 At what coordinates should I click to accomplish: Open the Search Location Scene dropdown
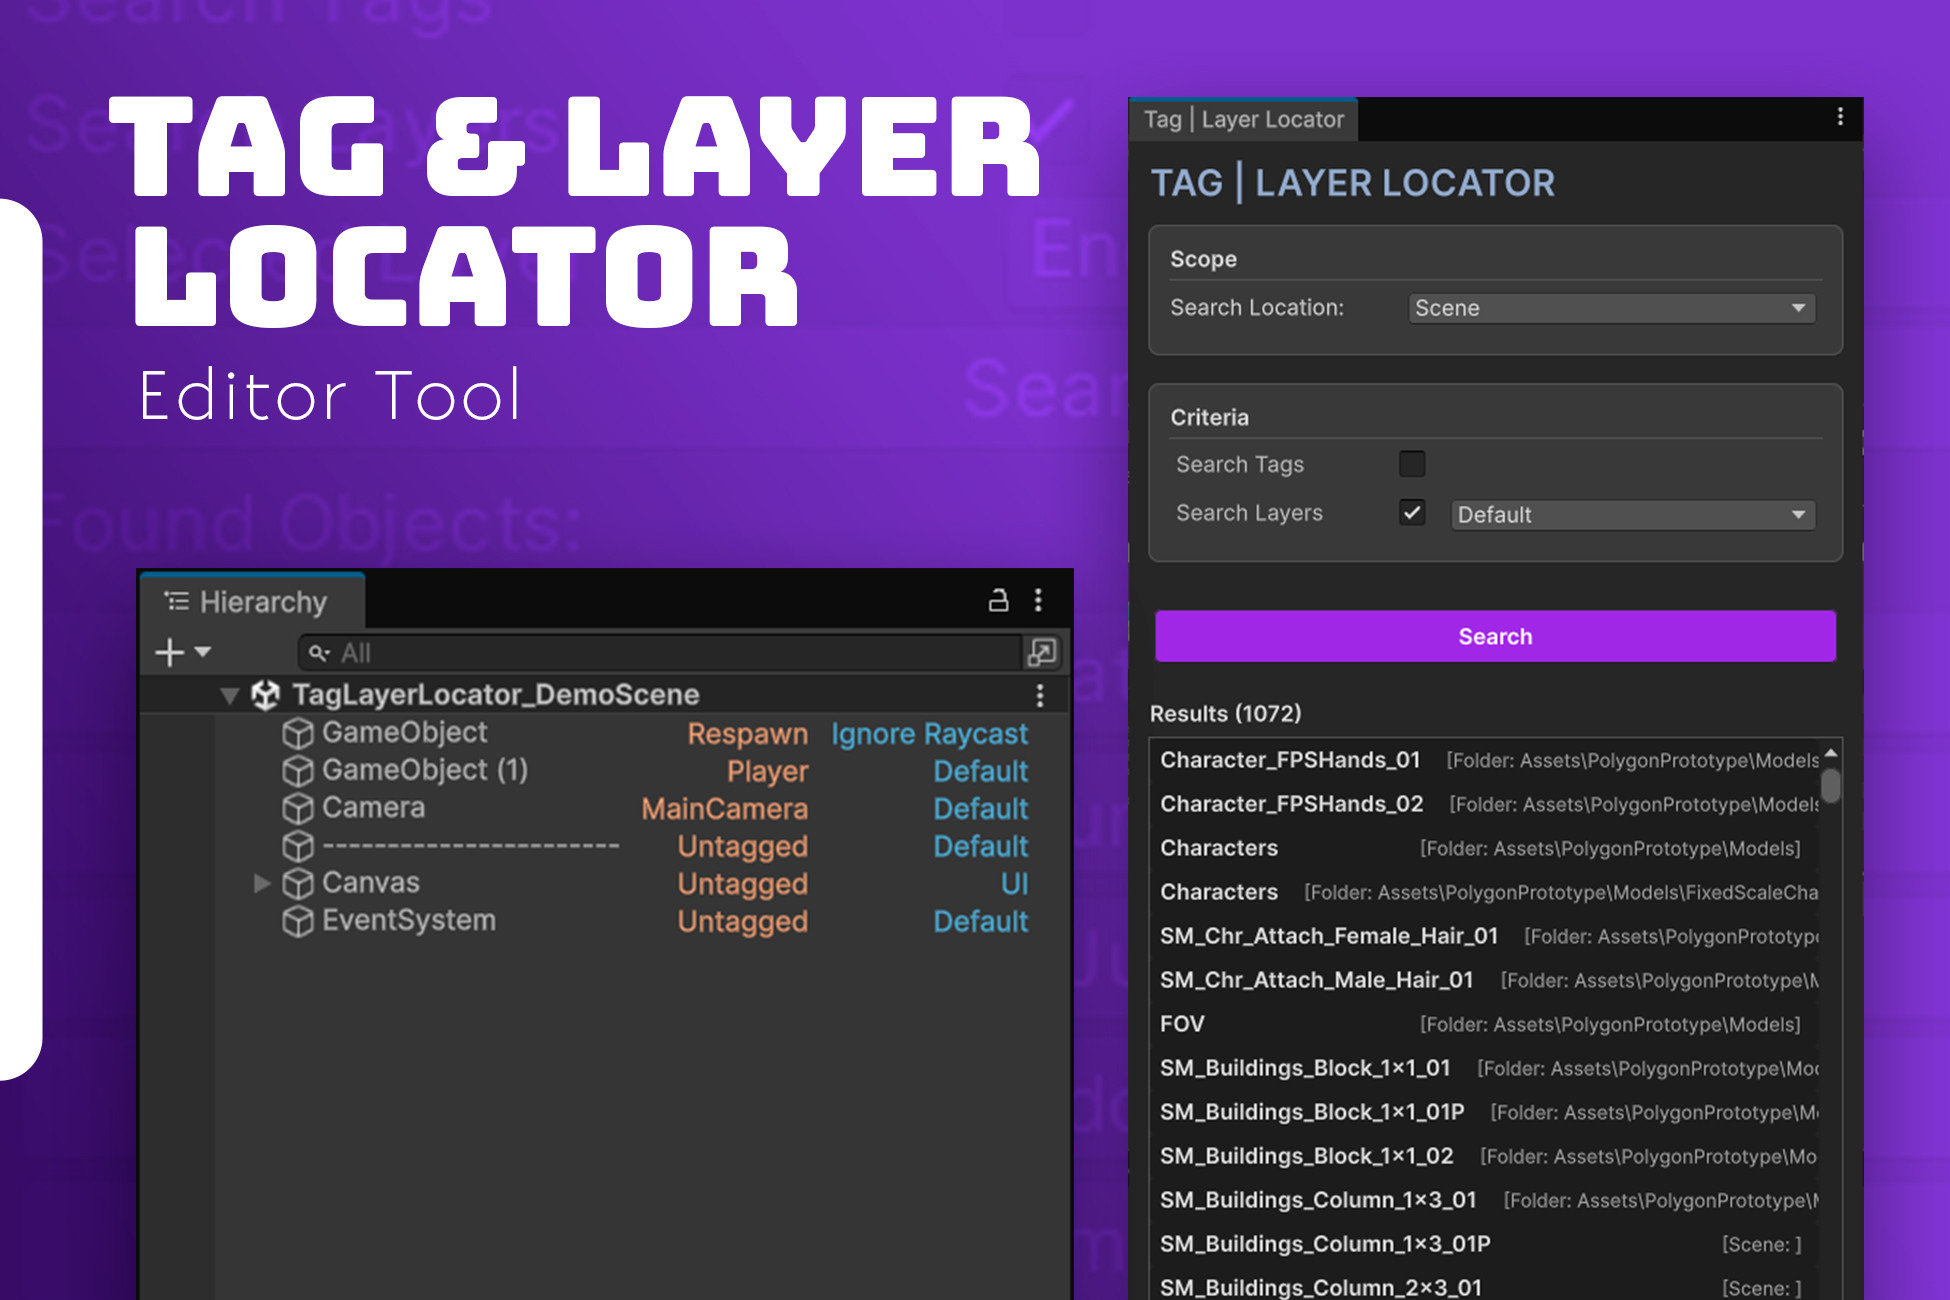tap(1611, 308)
